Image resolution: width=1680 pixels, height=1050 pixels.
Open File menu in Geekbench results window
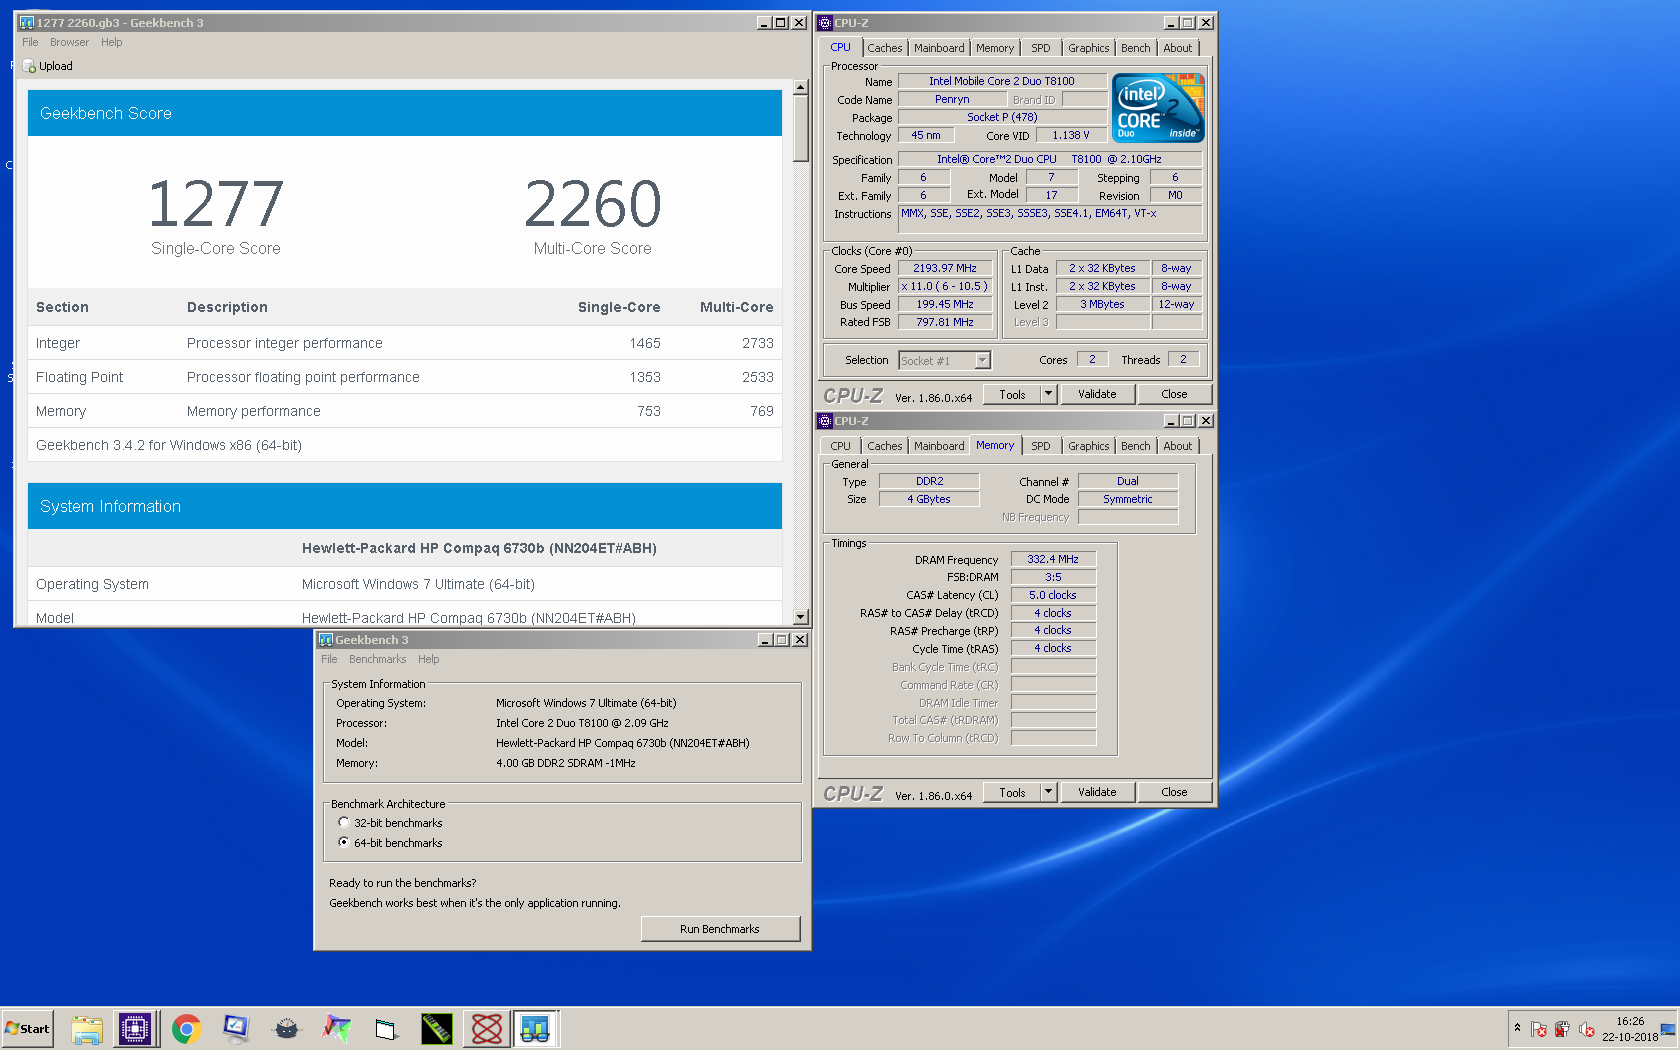click(x=30, y=42)
